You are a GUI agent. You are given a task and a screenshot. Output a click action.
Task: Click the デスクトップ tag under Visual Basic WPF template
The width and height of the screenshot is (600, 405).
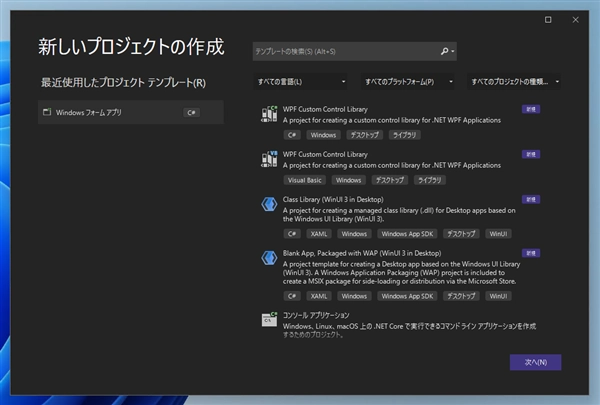click(x=390, y=180)
